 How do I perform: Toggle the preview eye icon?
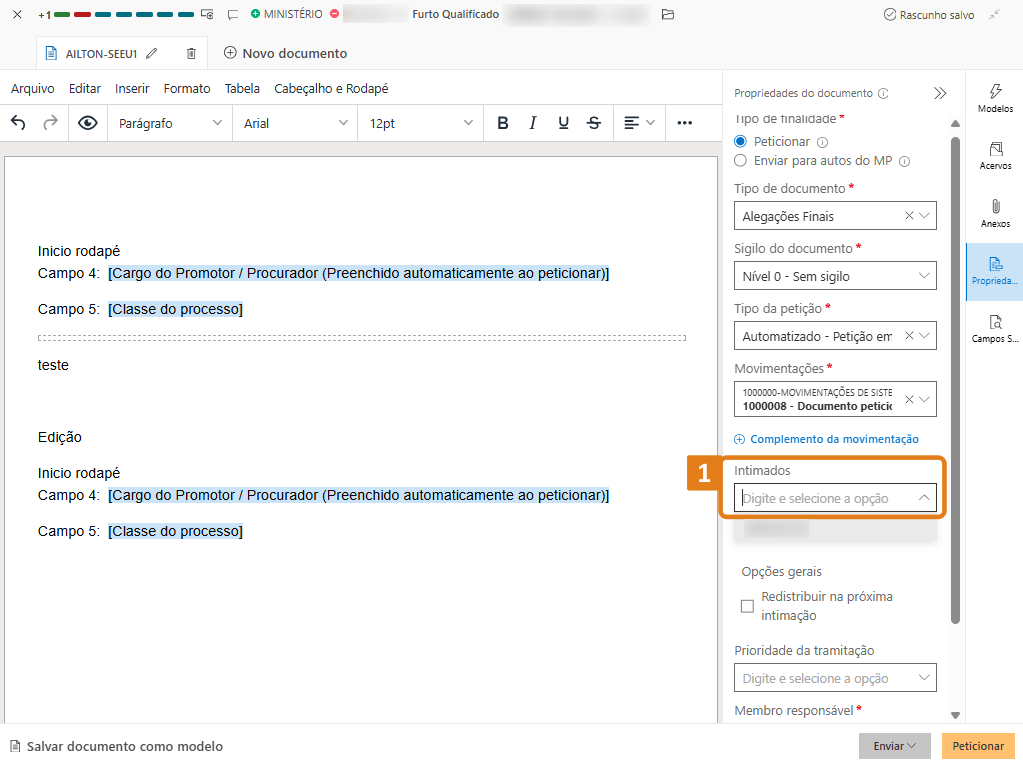88,123
